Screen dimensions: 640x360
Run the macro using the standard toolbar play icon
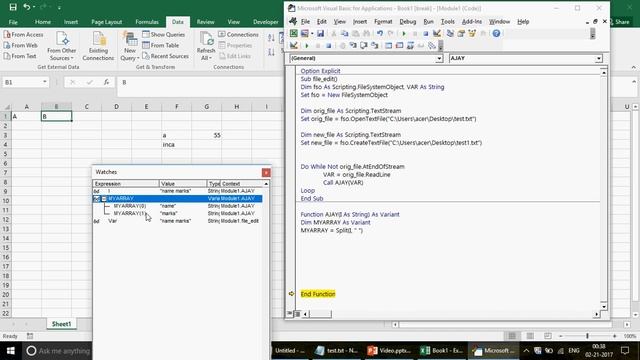[404, 33]
